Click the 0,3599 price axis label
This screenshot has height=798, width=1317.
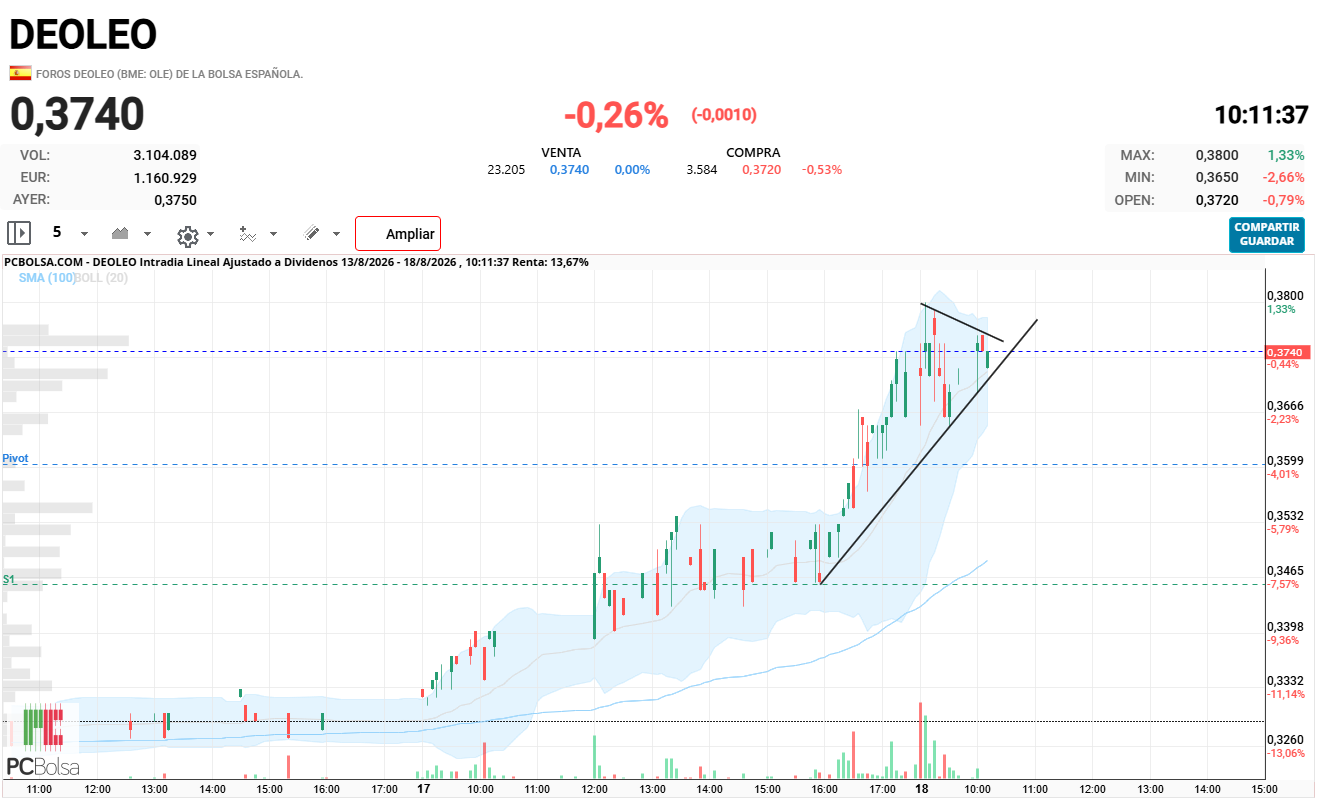1285,460
